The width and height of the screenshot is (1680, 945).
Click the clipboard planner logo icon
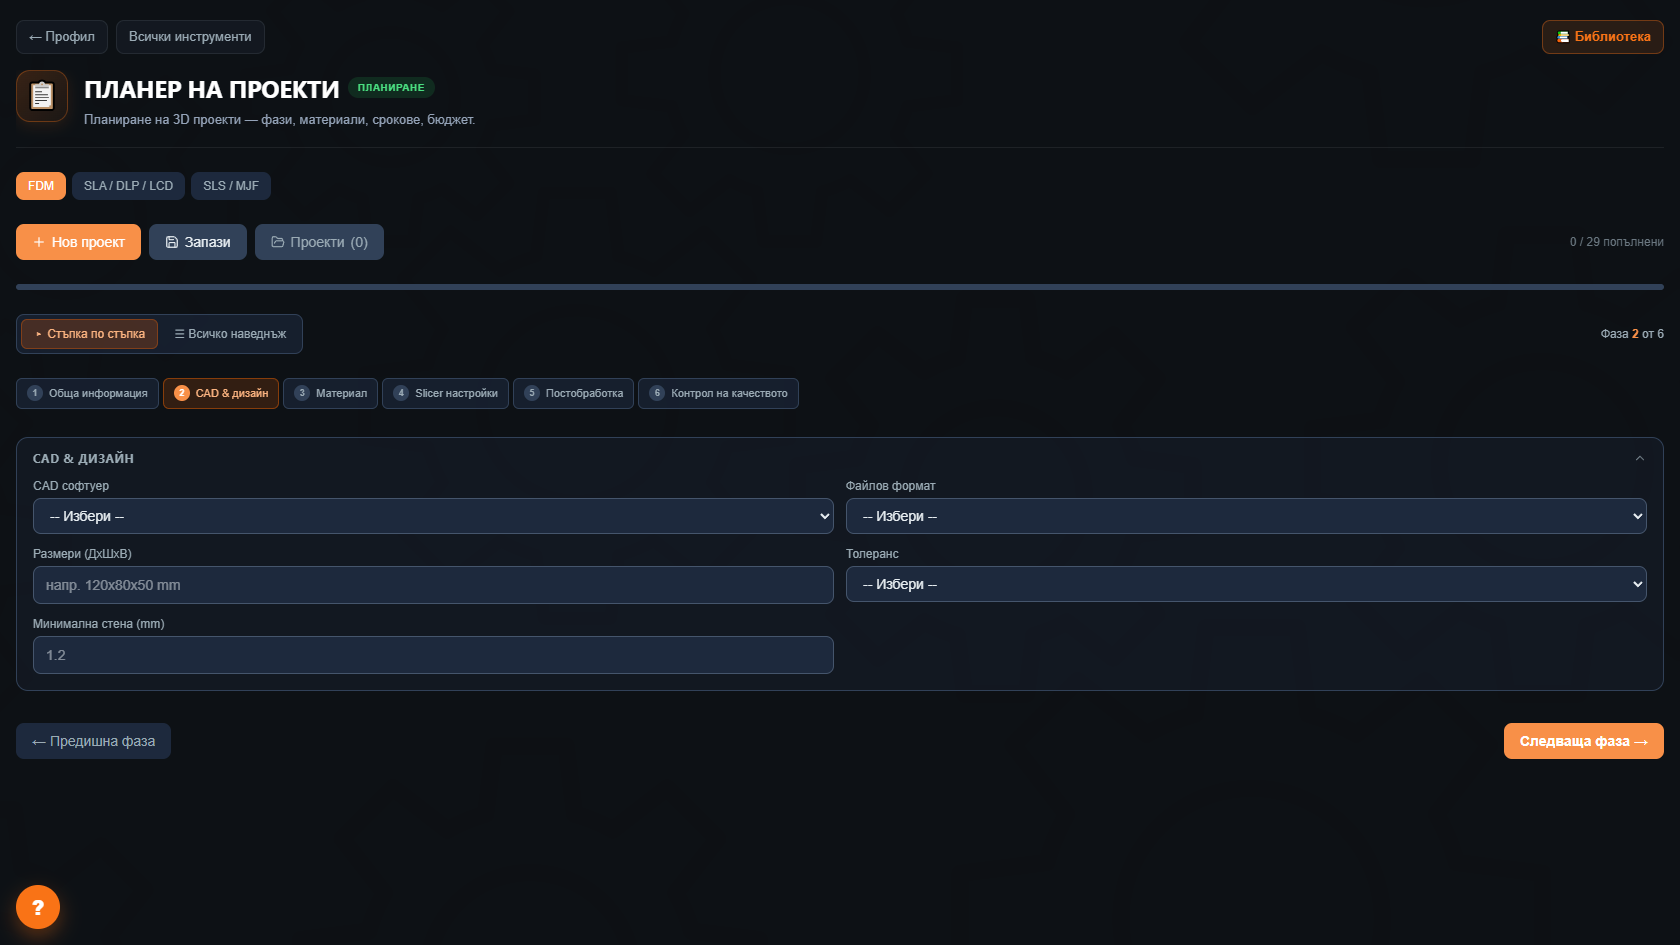[42, 96]
